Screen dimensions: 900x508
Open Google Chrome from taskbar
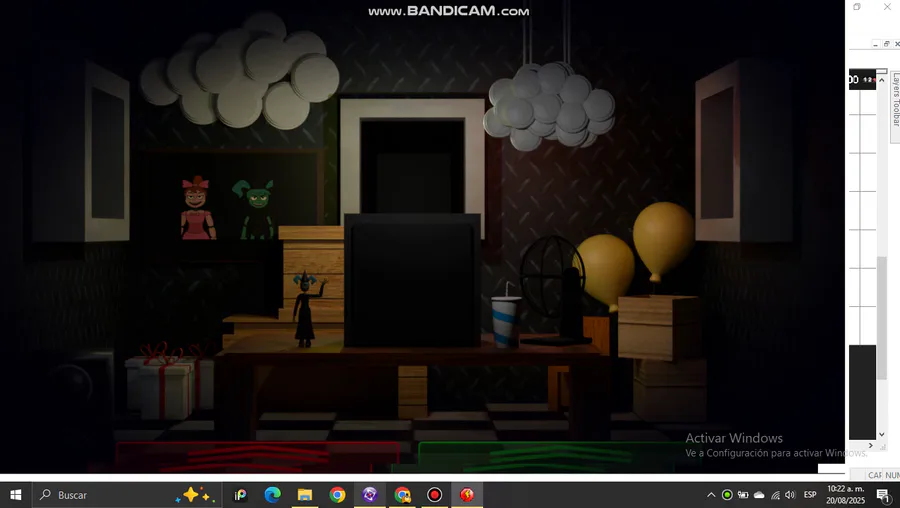(337, 495)
